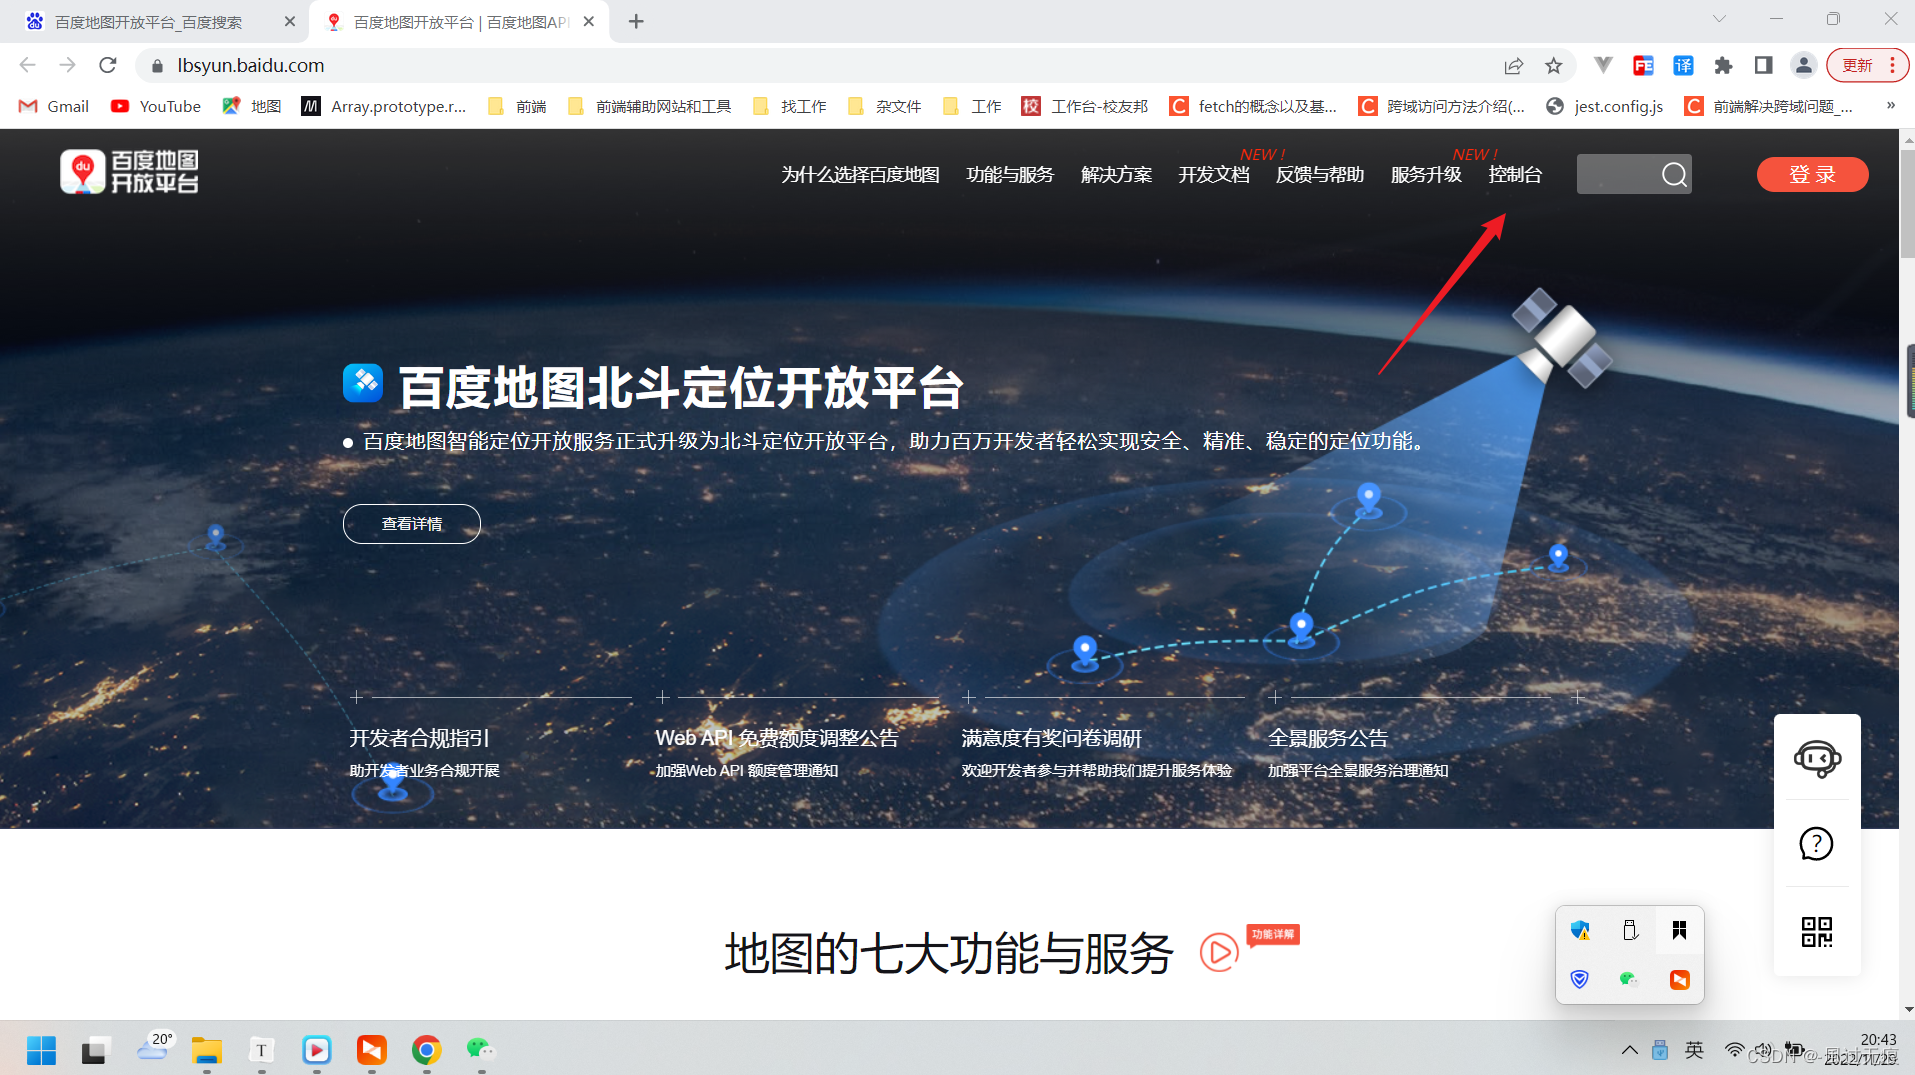This screenshot has width=1915, height=1075.
Task: Open the 杂文件 bookmark folder
Action: pyautogui.click(x=885, y=106)
